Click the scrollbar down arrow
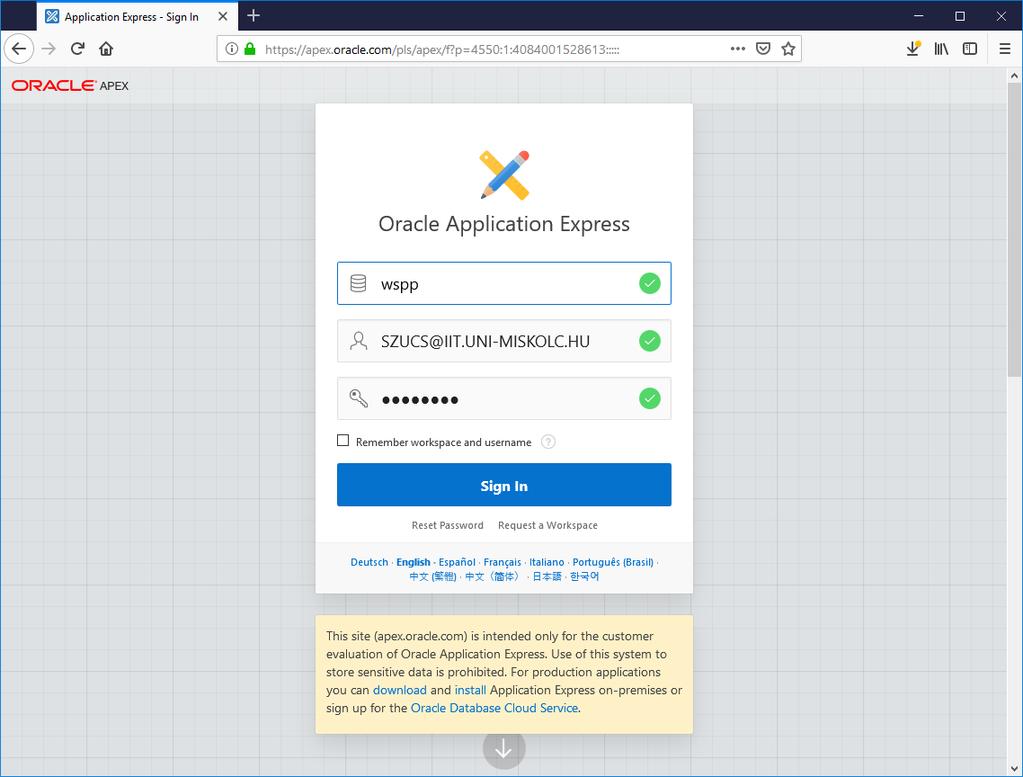 [1014, 768]
